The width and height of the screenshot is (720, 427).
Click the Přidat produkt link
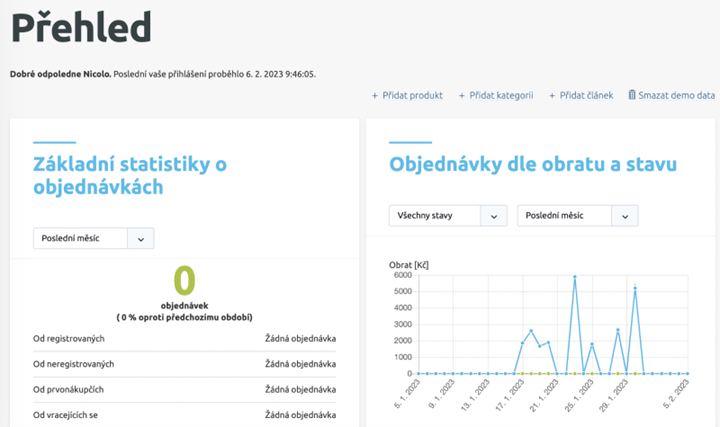407,96
